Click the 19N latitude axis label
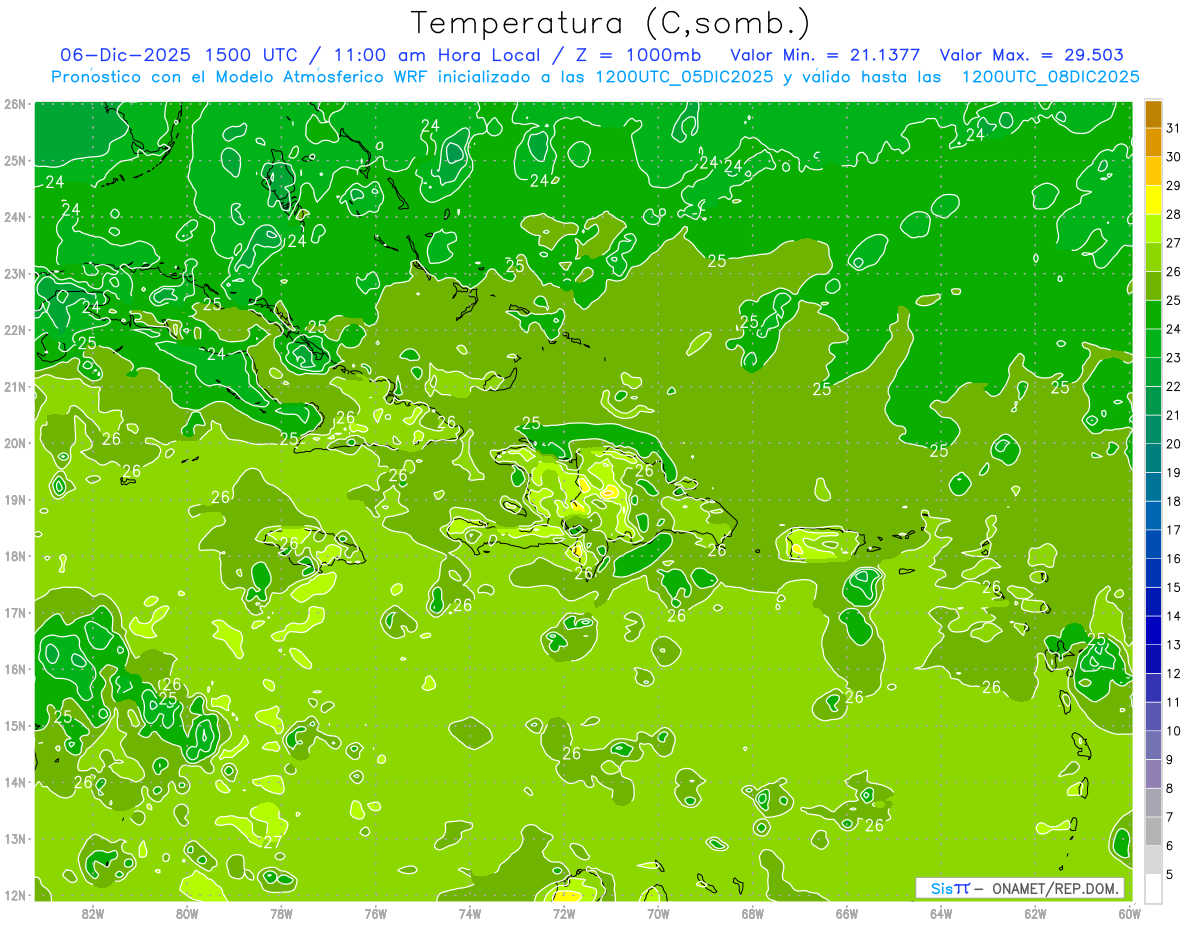The width and height of the screenshot is (1200, 927). [x=14, y=500]
